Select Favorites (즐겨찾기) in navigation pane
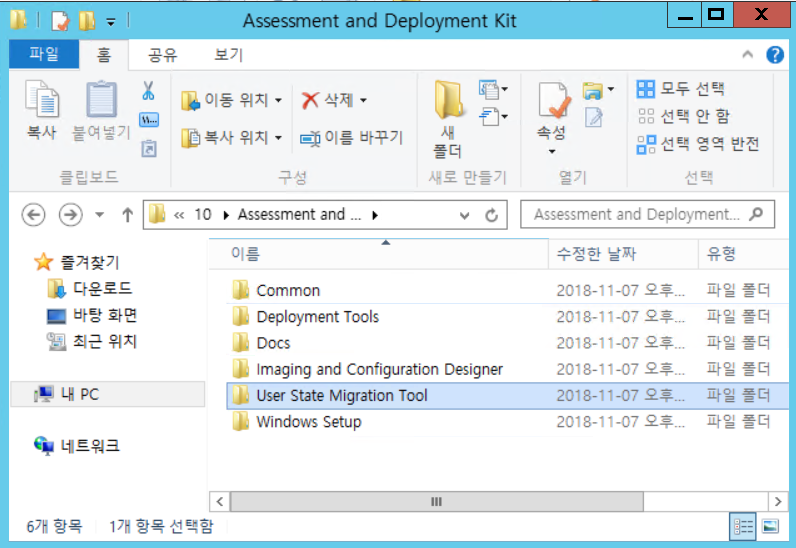Screen dimensions: 796x548 [x=77, y=262]
